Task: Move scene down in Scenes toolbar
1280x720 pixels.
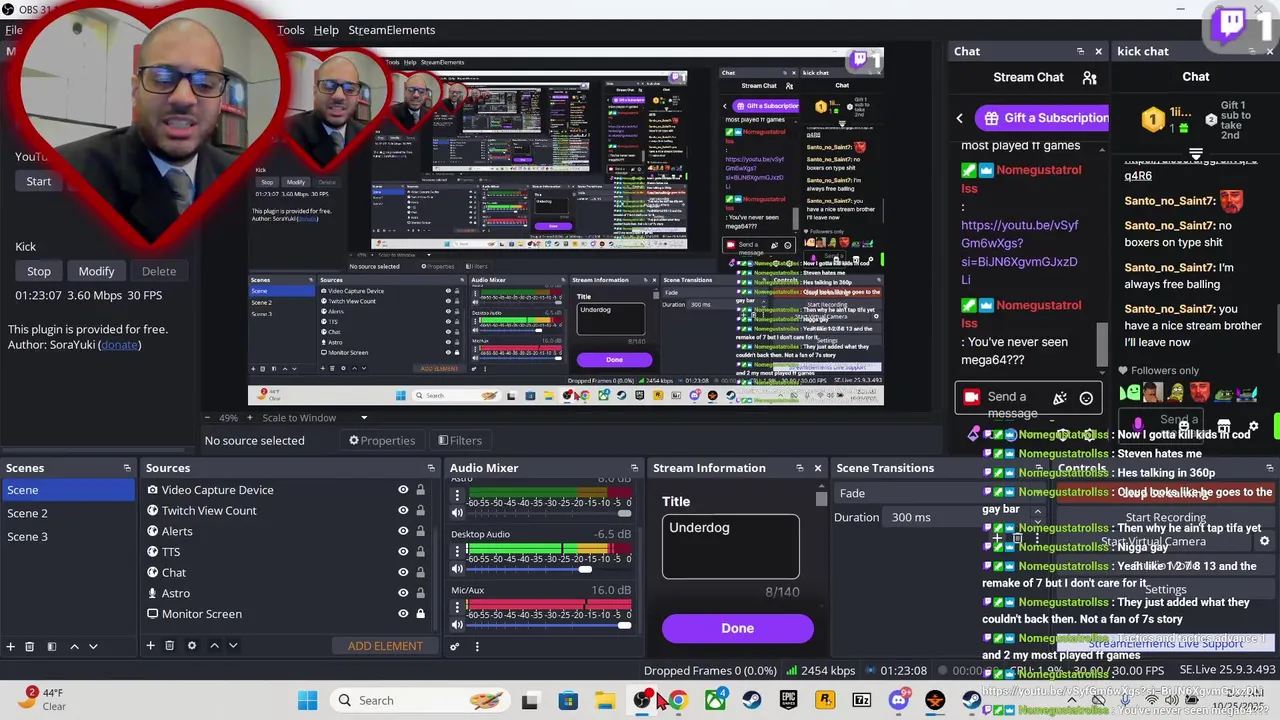Action: click(x=93, y=646)
